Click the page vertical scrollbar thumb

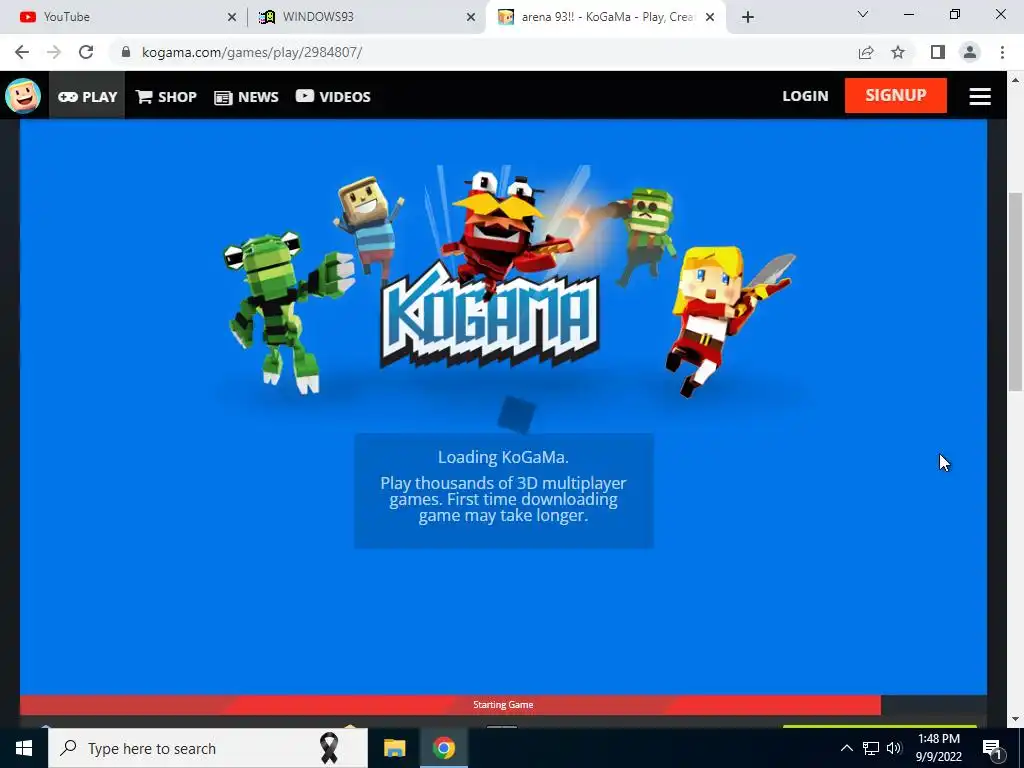click(x=1015, y=292)
